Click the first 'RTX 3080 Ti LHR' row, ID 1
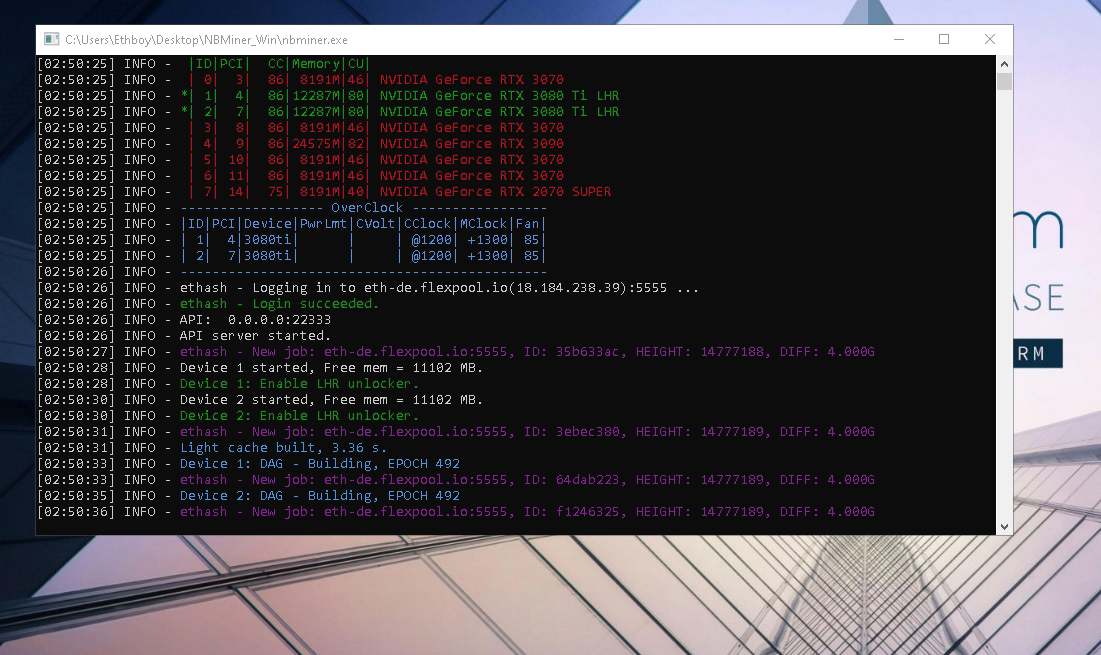Image resolution: width=1101 pixels, height=655 pixels. tap(400, 95)
